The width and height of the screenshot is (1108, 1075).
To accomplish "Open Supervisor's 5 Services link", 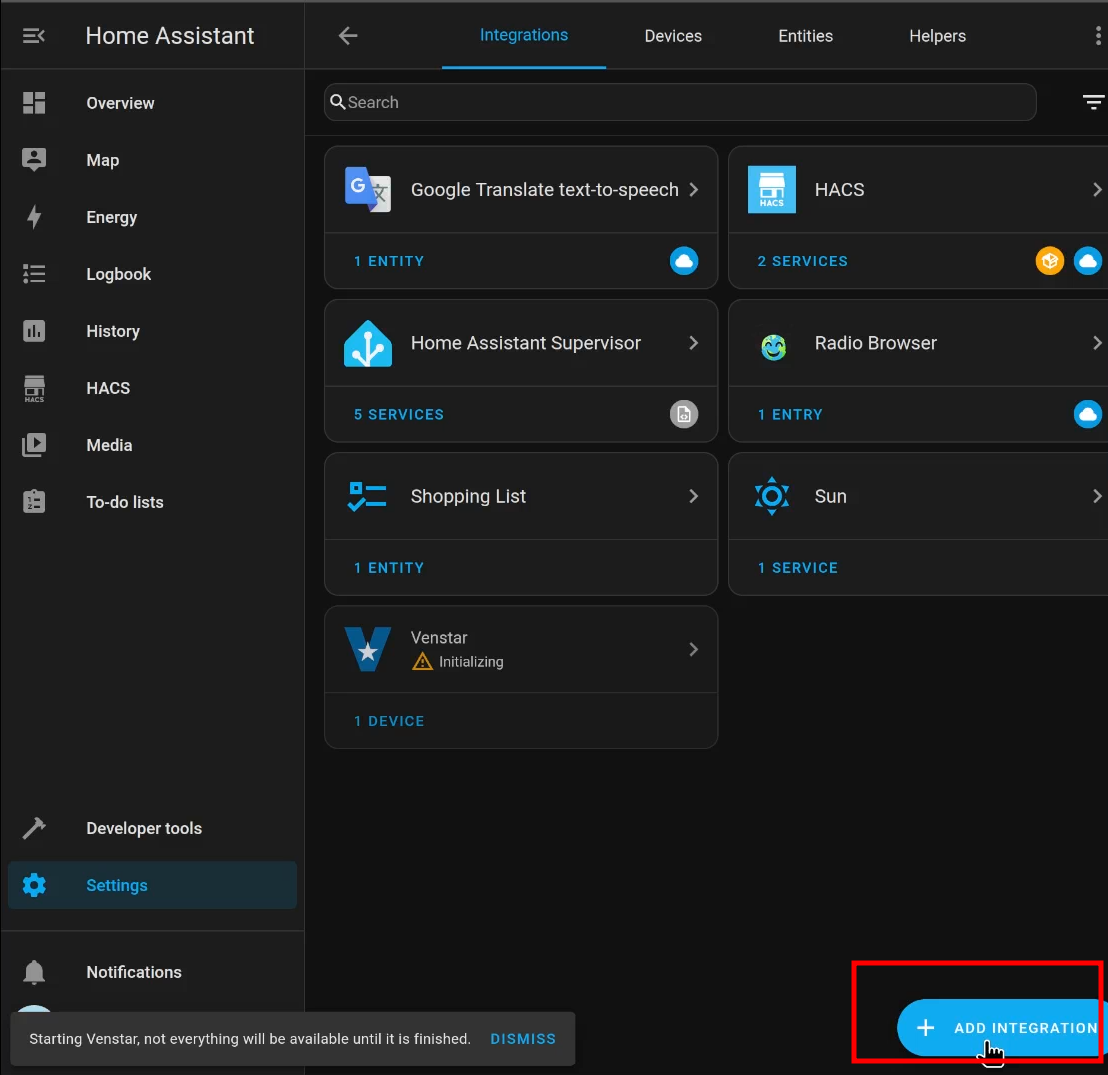I will (399, 414).
